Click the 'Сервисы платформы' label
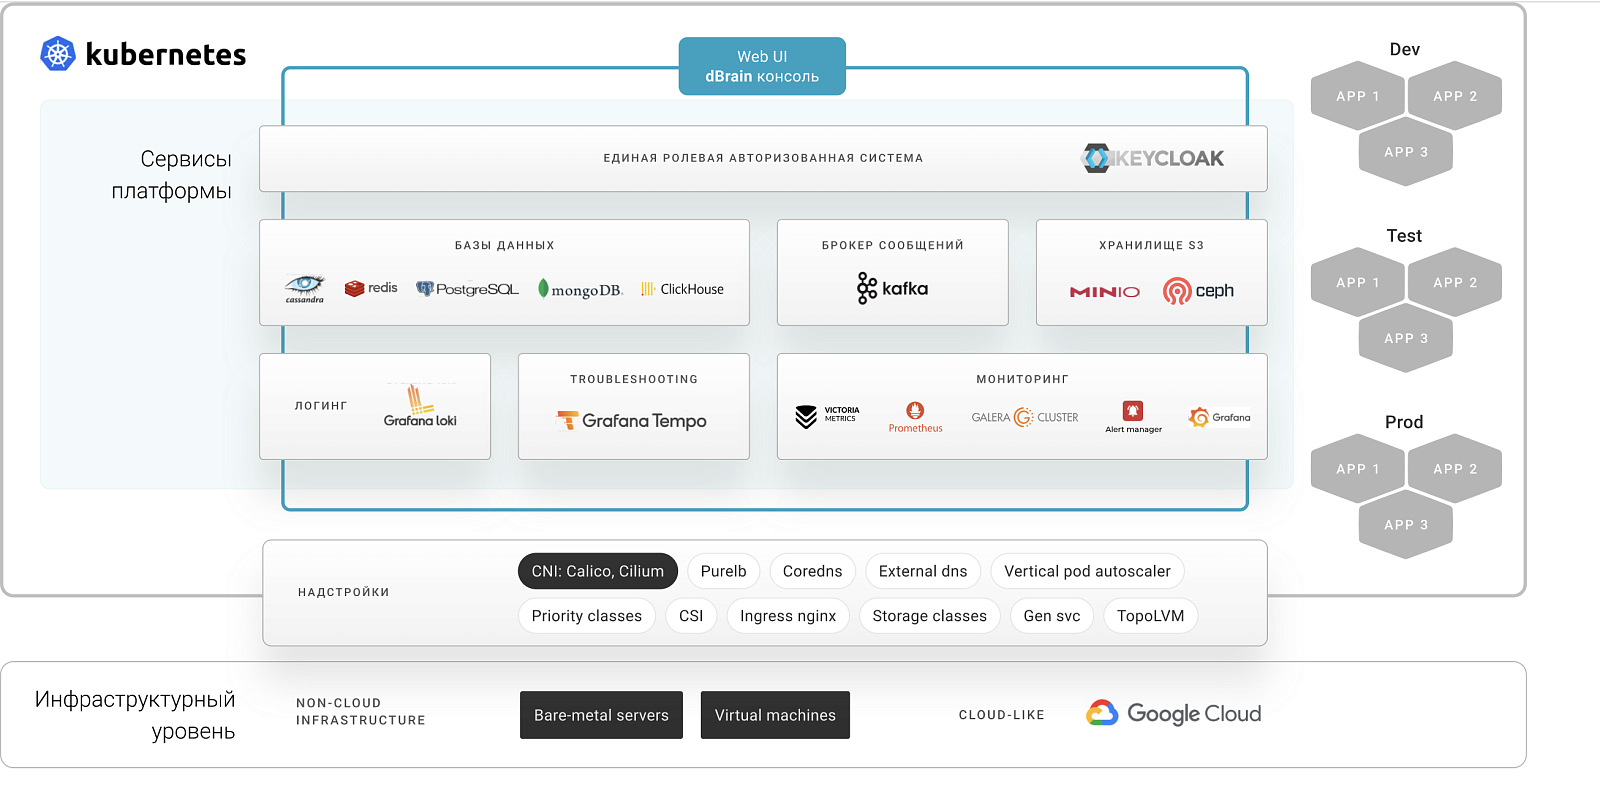This screenshot has width=1600, height=805. [x=172, y=175]
